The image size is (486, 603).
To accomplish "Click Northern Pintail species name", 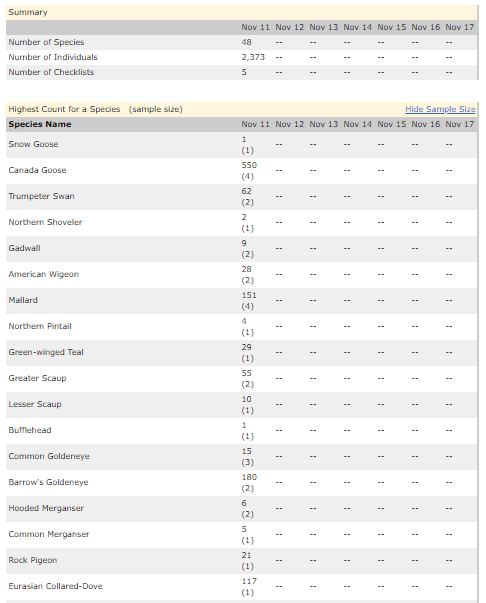I will tap(40, 326).
